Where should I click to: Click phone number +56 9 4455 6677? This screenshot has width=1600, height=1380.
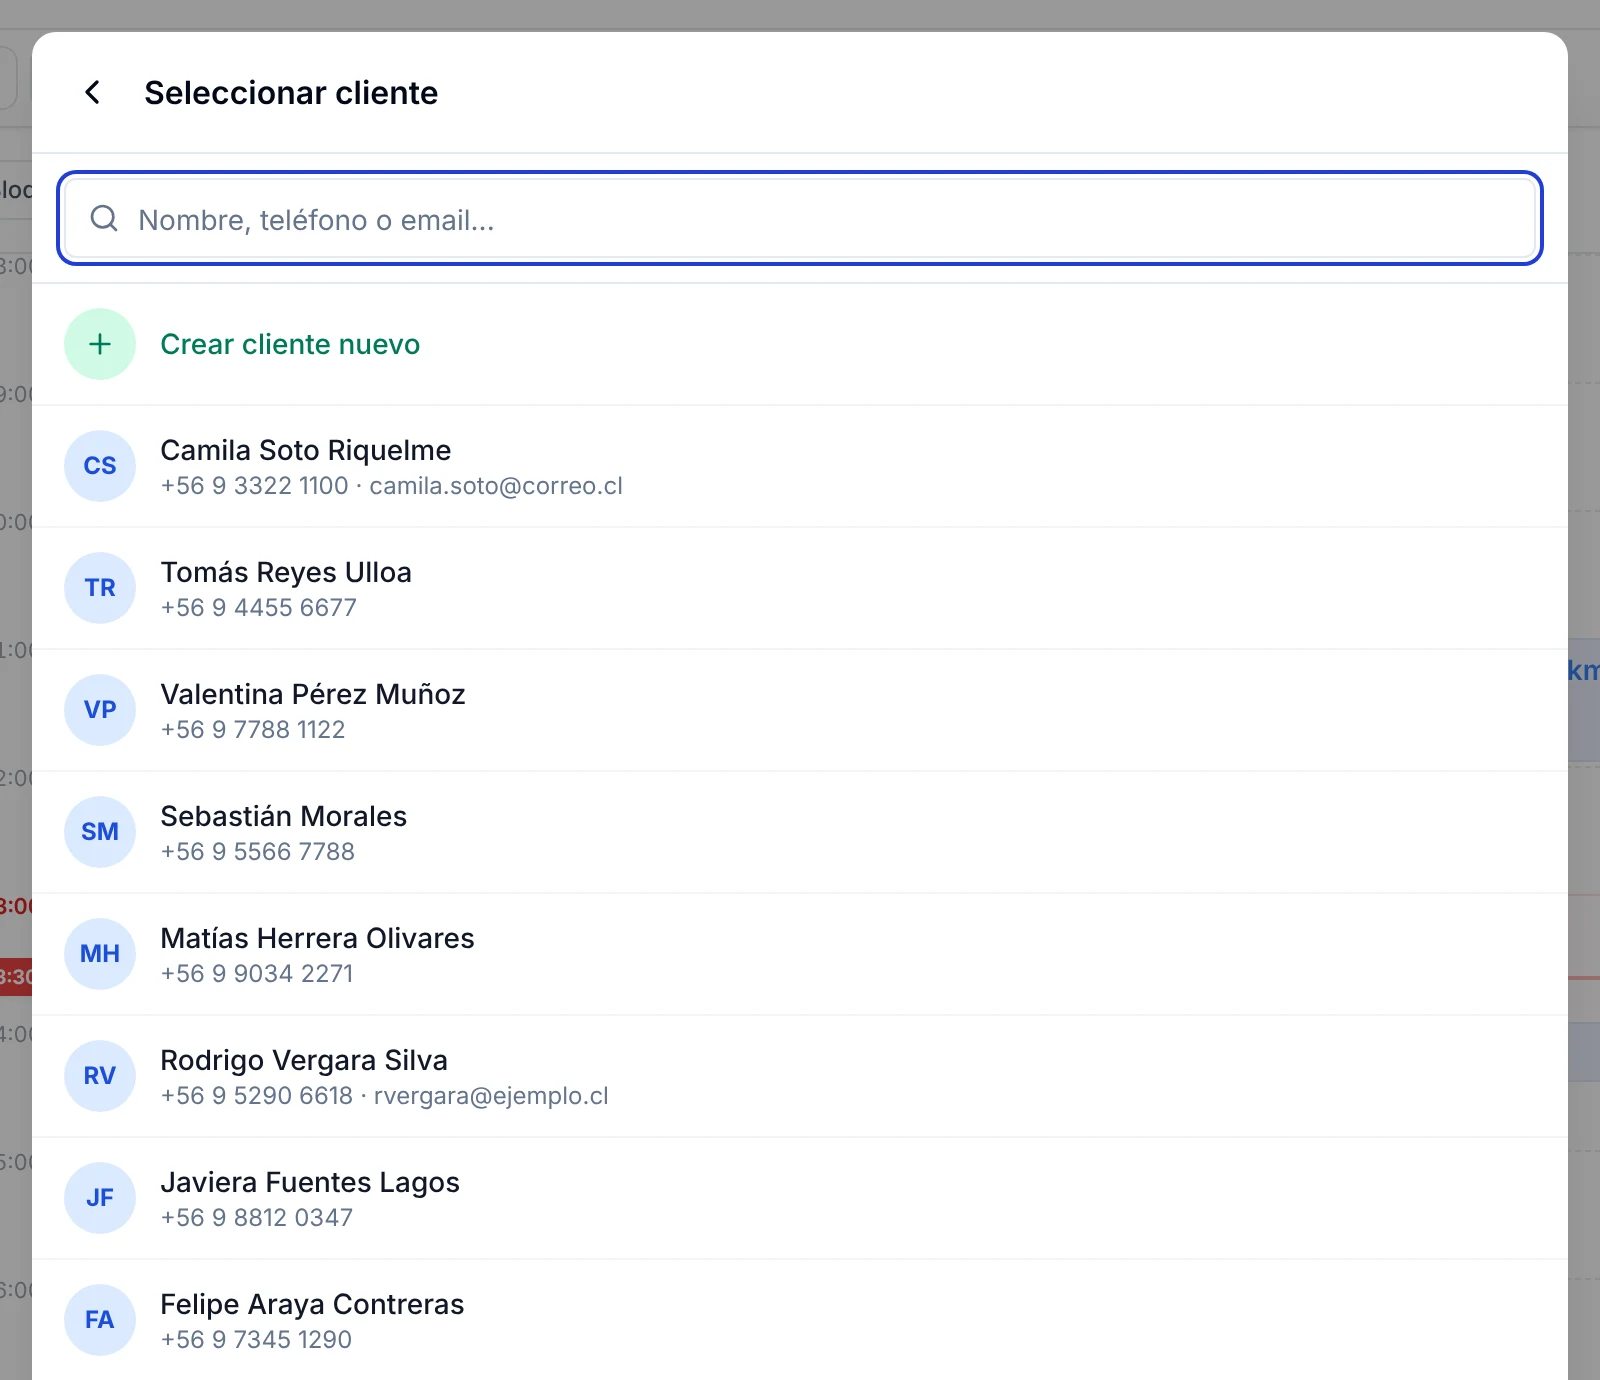[x=258, y=608]
